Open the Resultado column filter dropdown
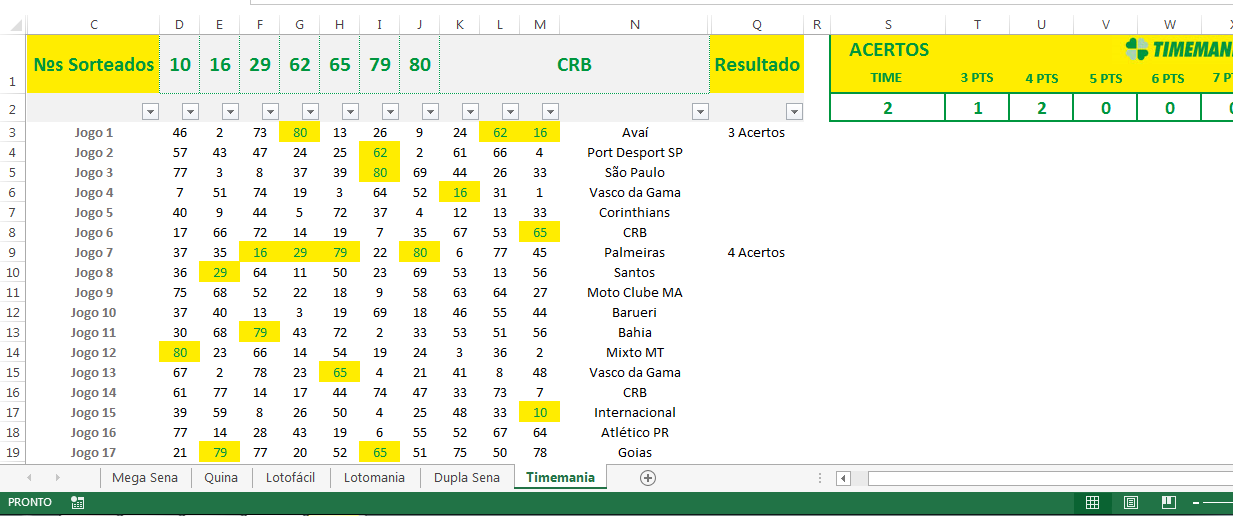Viewport: 1233px width, 516px height. (794, 112)
